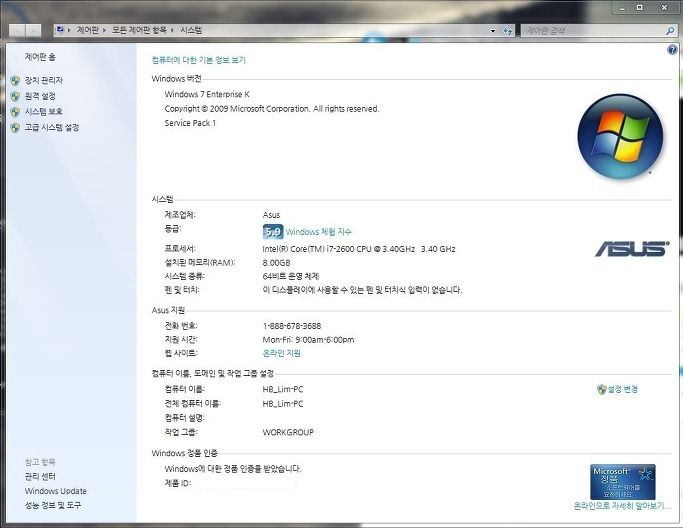Open 시스템 보호 system protection link

coord(44,112)
